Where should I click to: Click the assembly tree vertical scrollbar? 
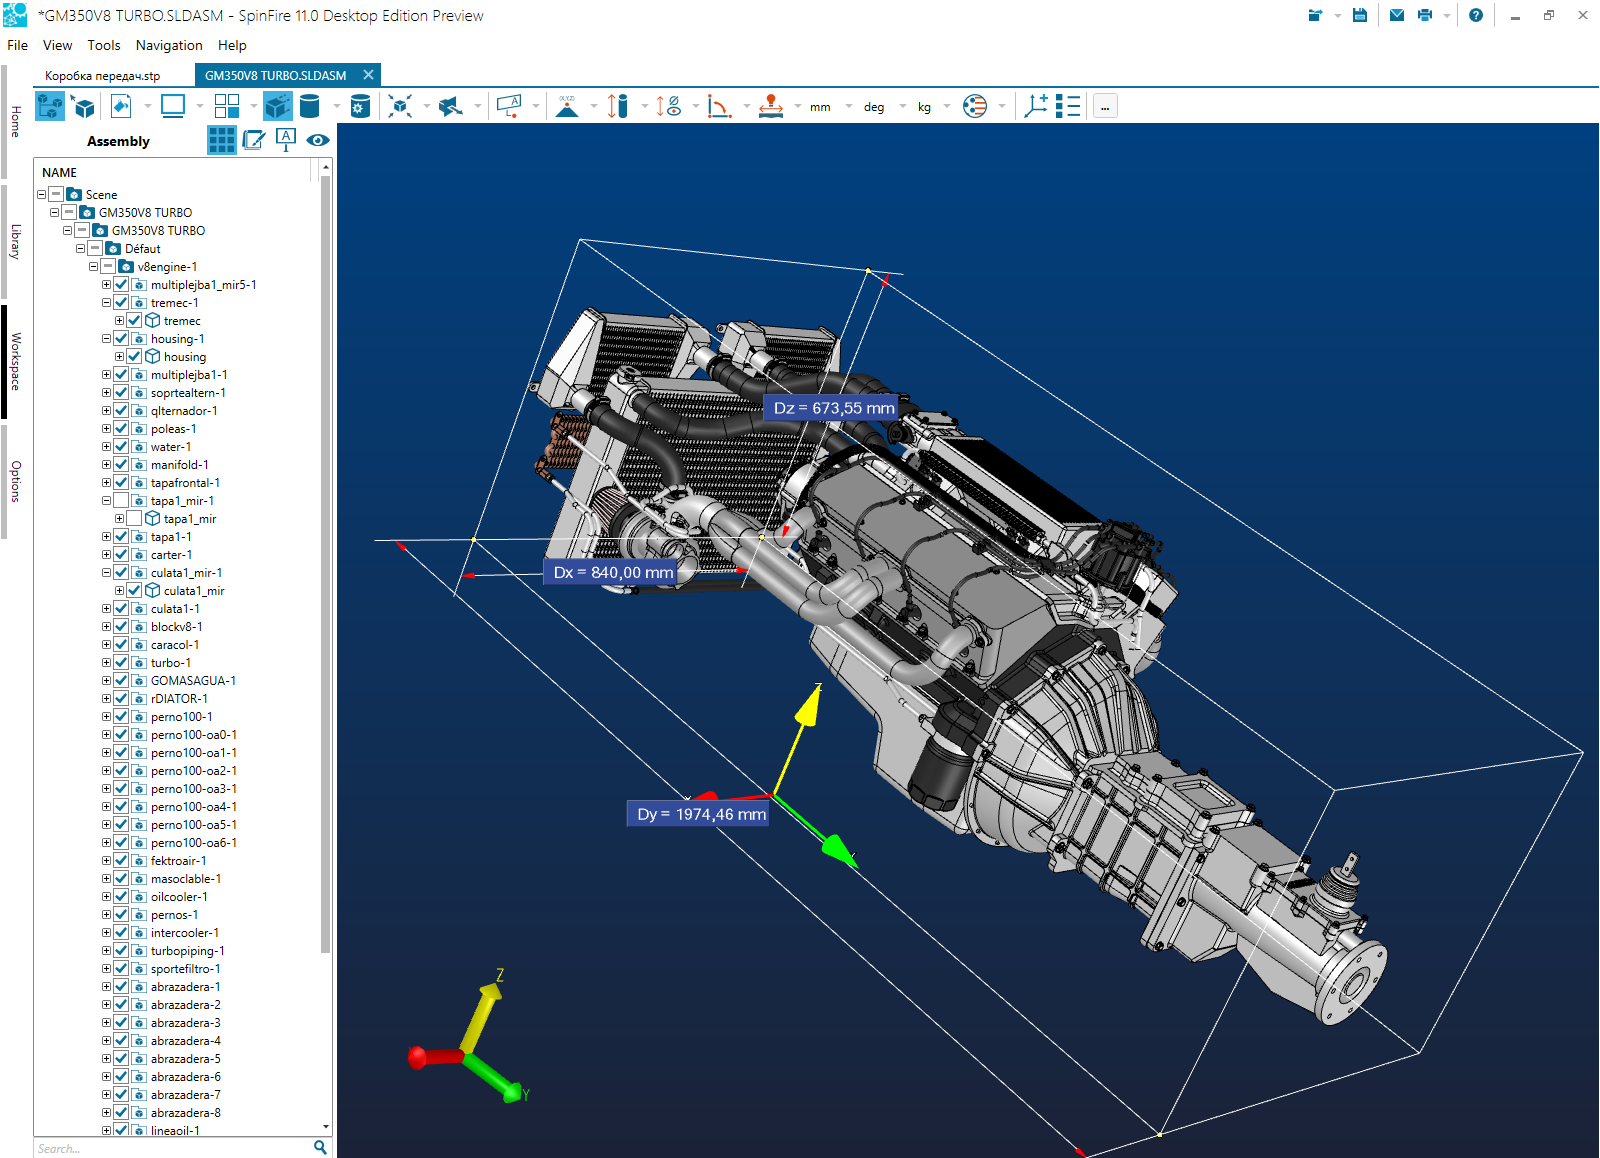point(325,565)
